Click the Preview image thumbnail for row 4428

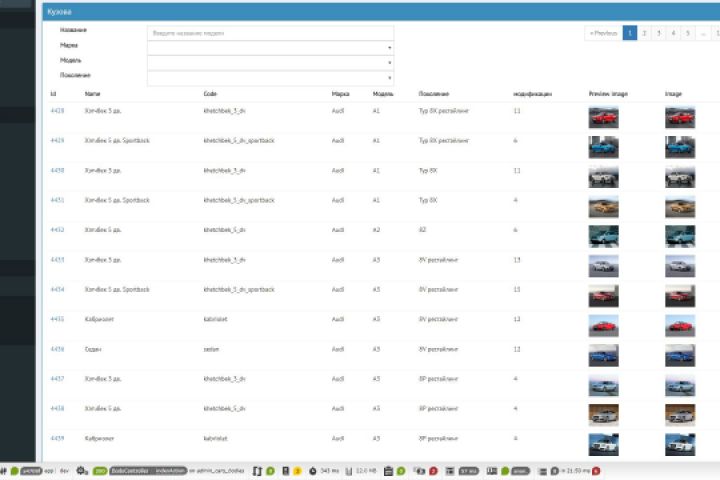tap(603, 118)
